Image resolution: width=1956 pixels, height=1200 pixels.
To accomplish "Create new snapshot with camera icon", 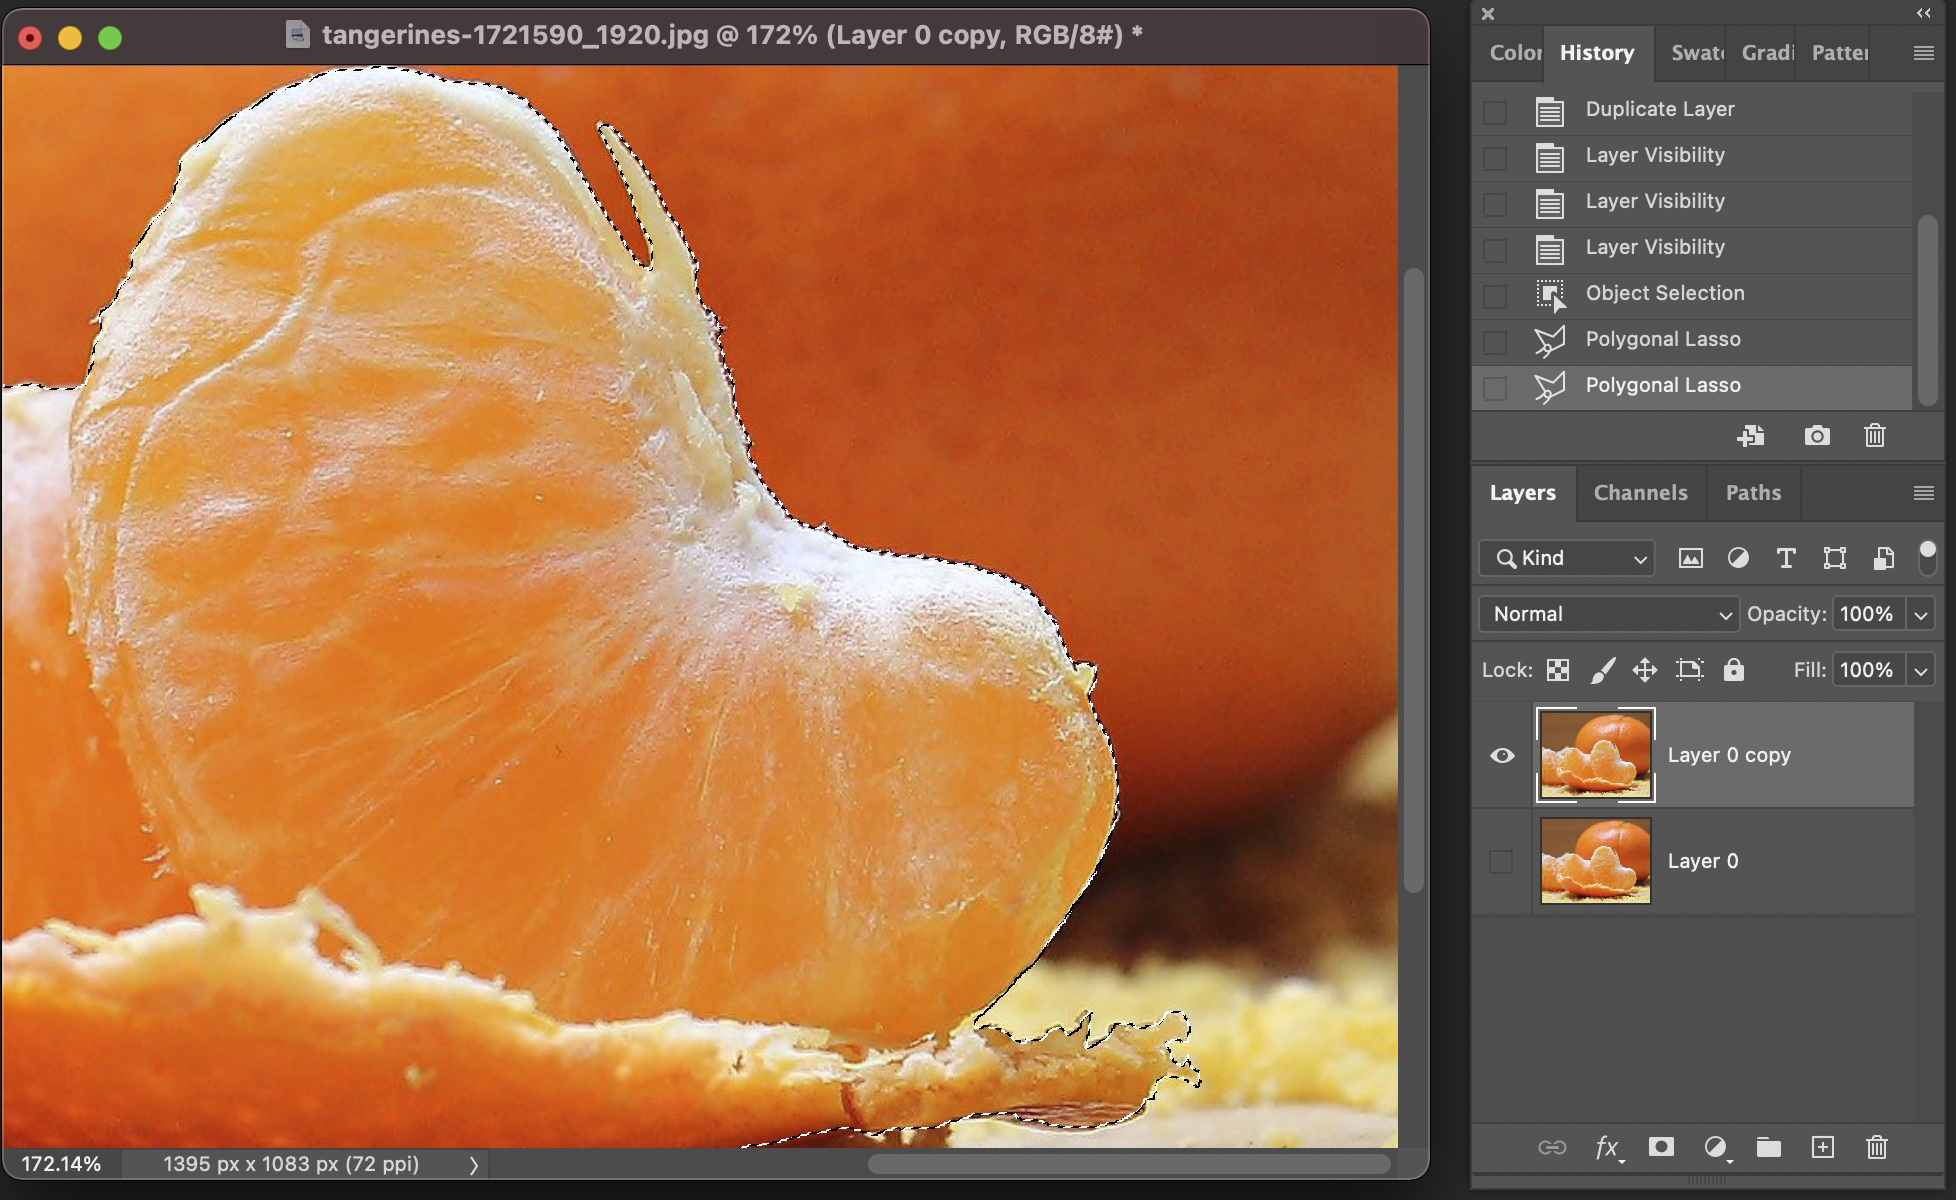I will click(x=1817, y=436).
